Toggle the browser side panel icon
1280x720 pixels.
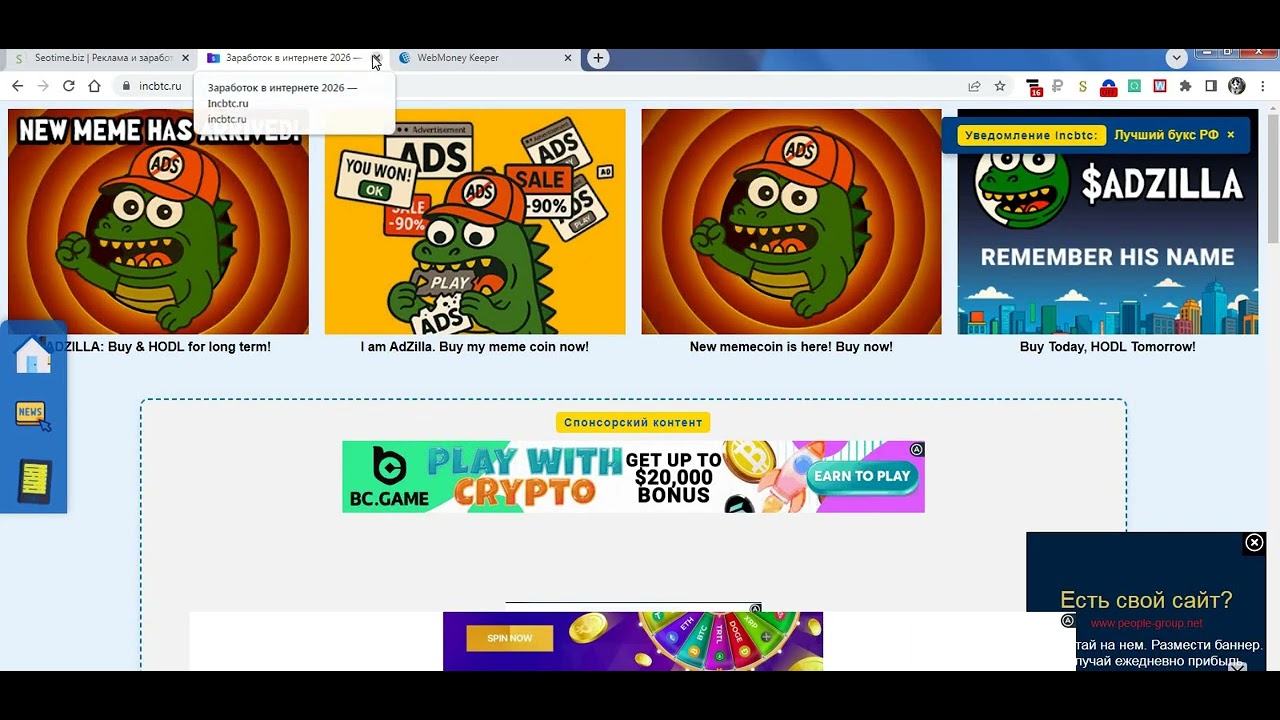pos(1211,86)
